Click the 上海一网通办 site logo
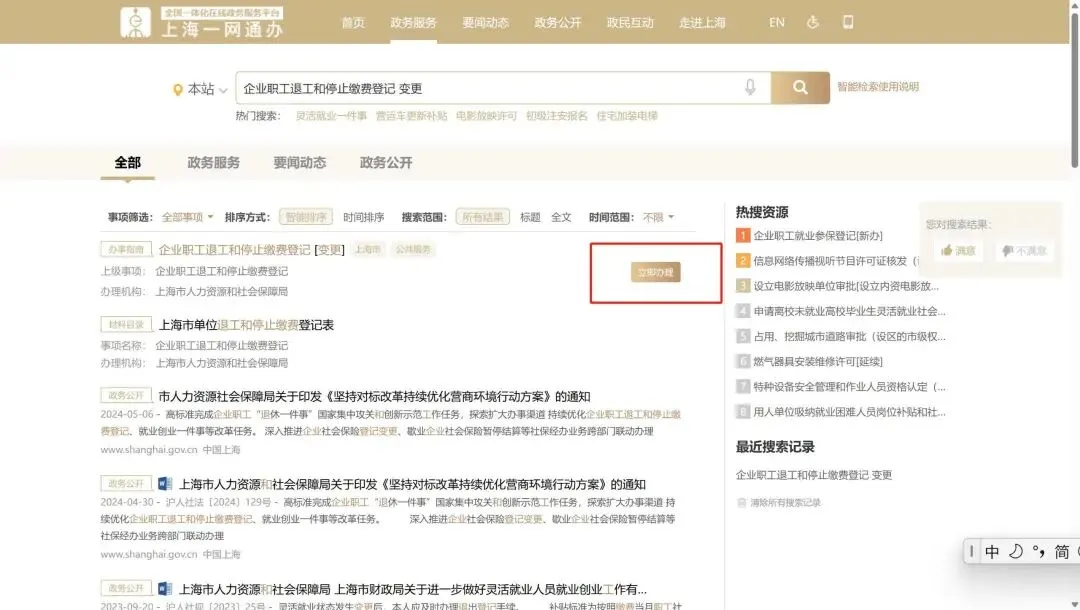Screen dimensions: 1080x610 [202, 24]
